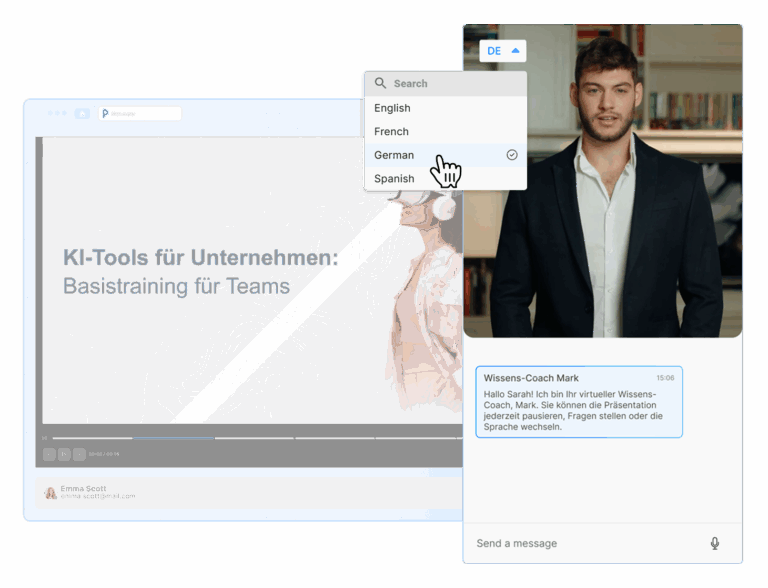768x588 pixels.
Task: Click Emma Scott's avatar picture
Action: tap(50, 493)
